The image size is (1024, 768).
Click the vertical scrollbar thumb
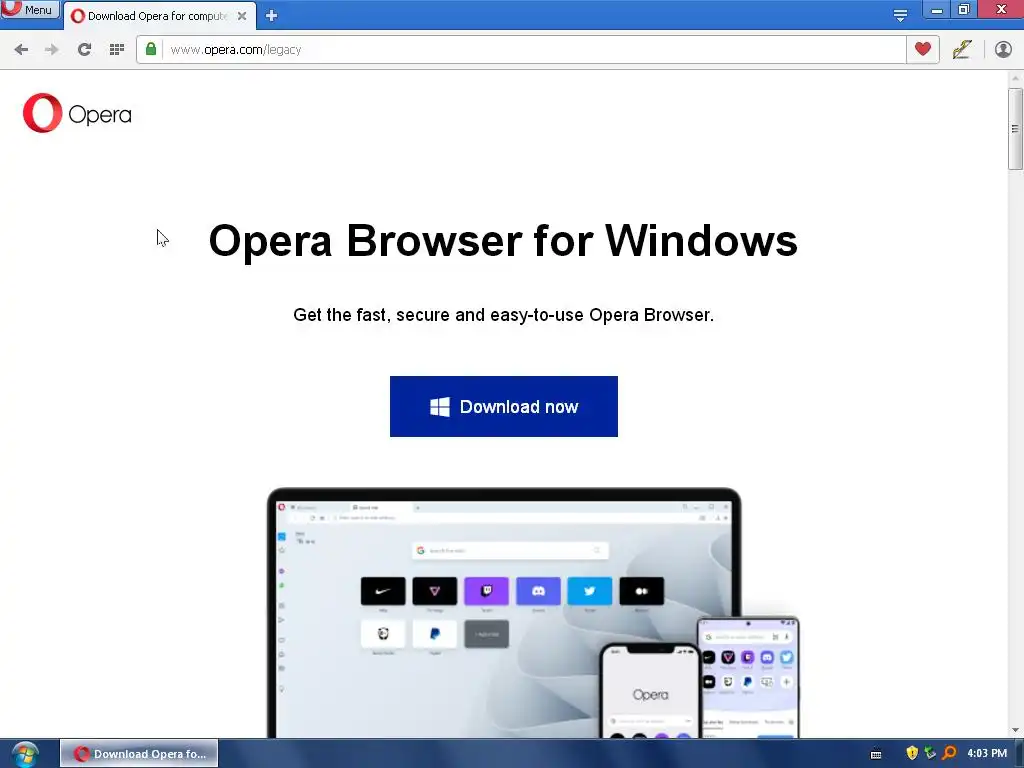click(1015, 129)
